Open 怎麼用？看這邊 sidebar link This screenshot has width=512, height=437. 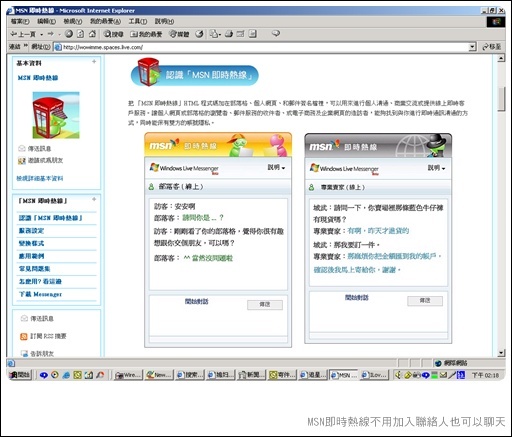tap(40, 281)
